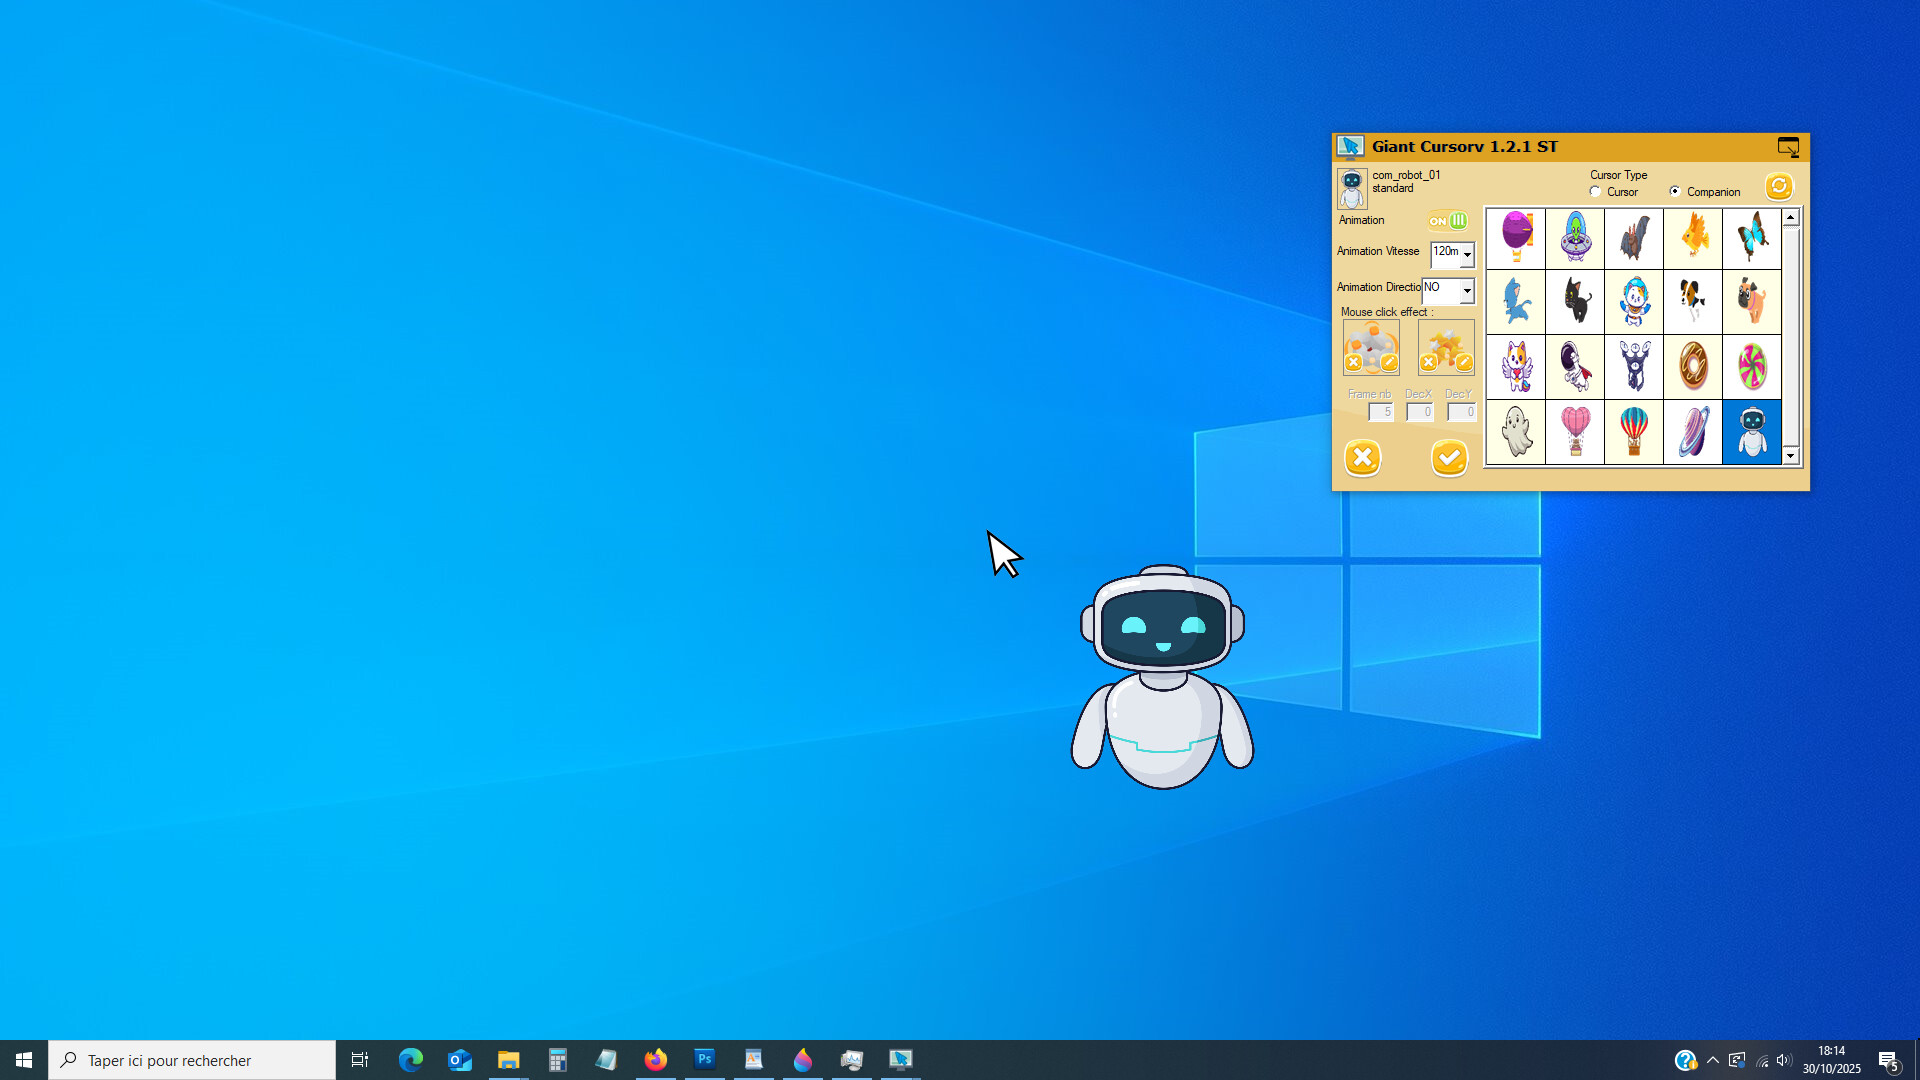Open the Animation Vitesse dropdown
The height and width of the screenshot is (1080, 1920).
1467,255
